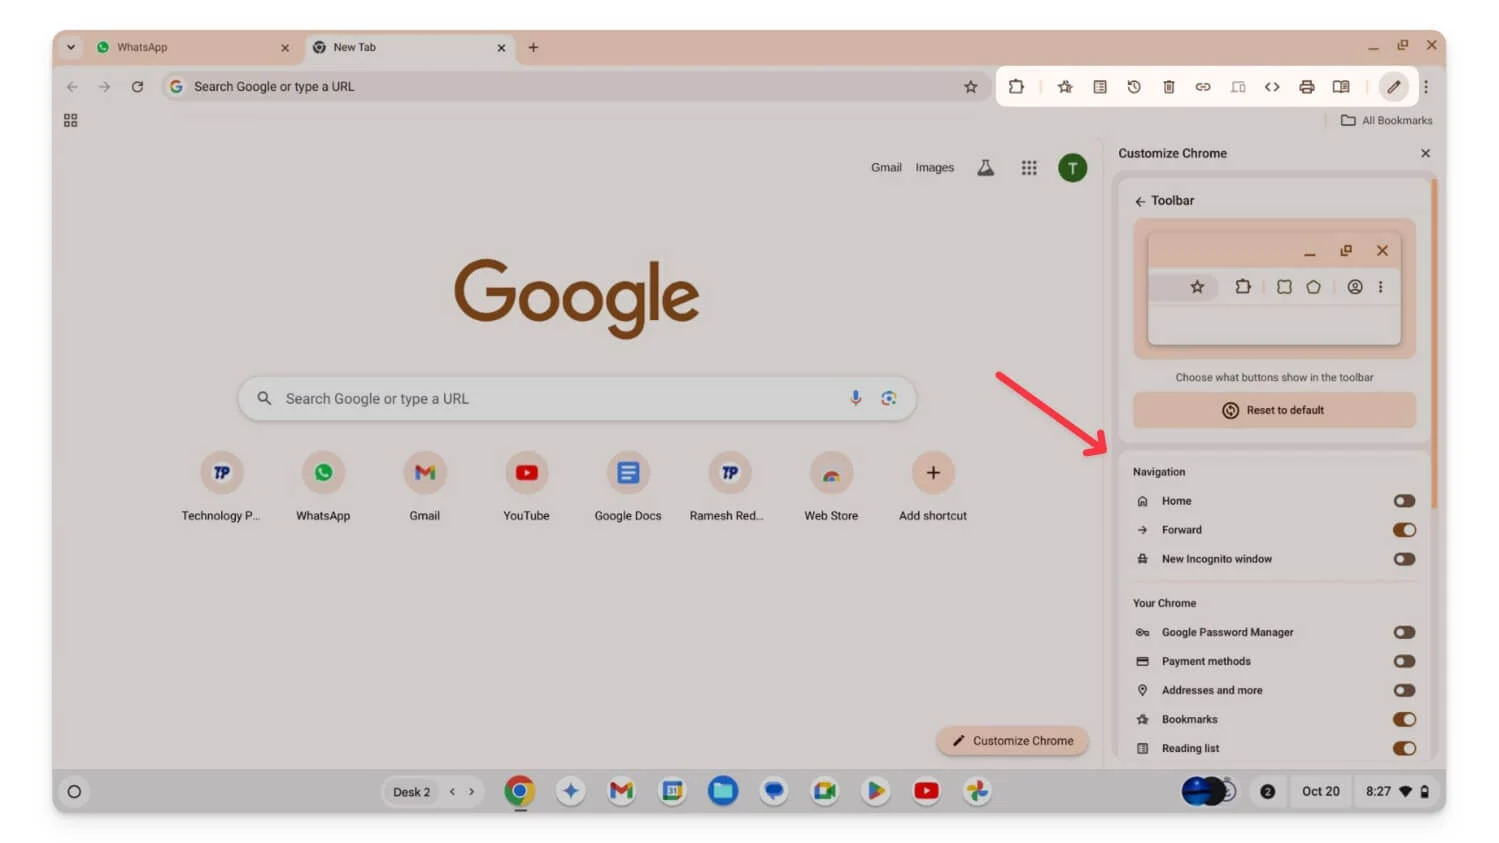
Task: Open Chrome from the shelf
Action: 519,792
